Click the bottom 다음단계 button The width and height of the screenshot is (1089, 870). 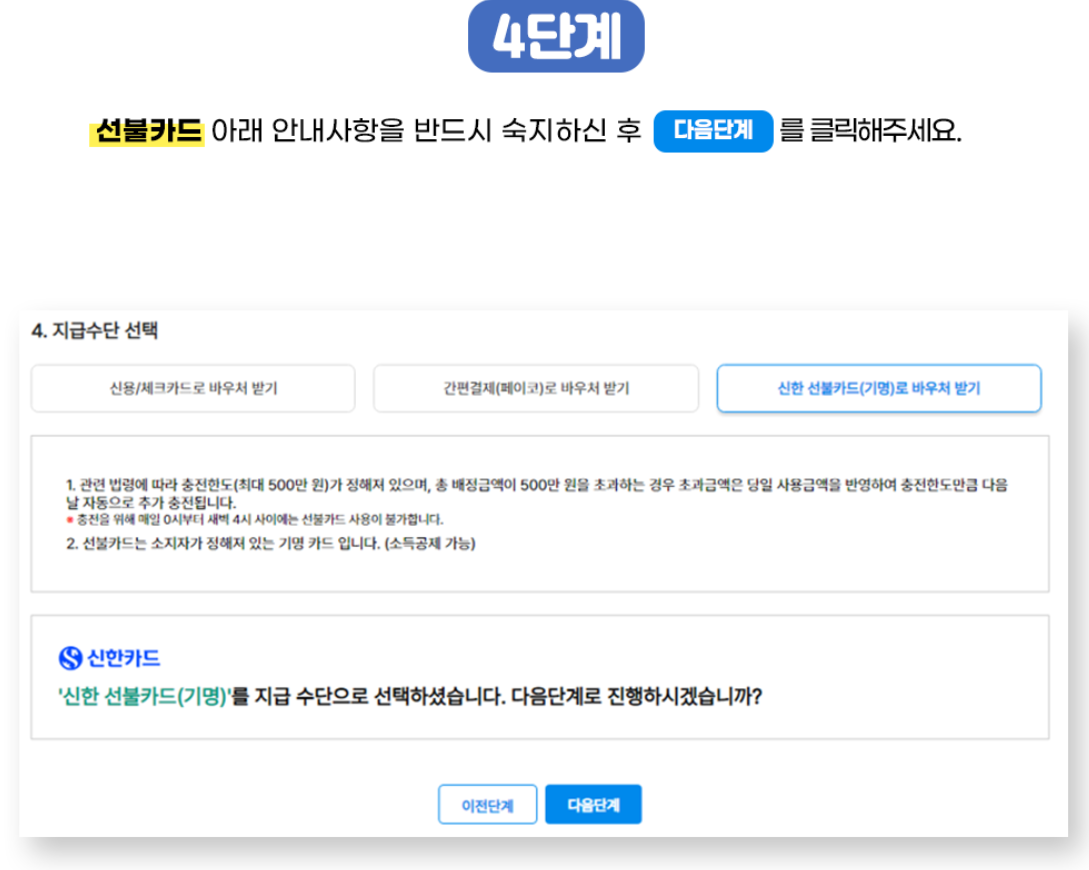(x=593, y=805)
